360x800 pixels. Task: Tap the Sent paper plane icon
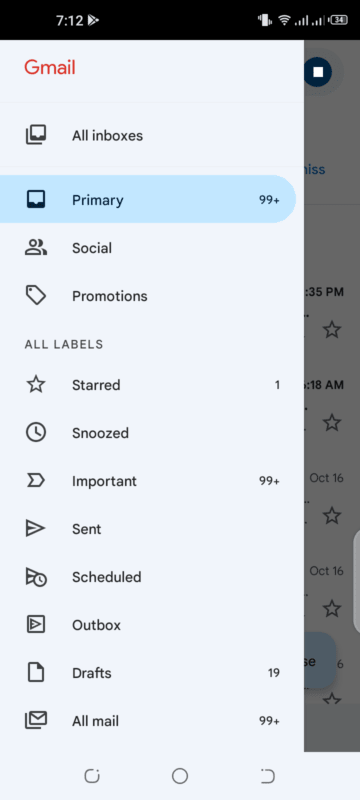pyautogui.click(x=36, y=529)
